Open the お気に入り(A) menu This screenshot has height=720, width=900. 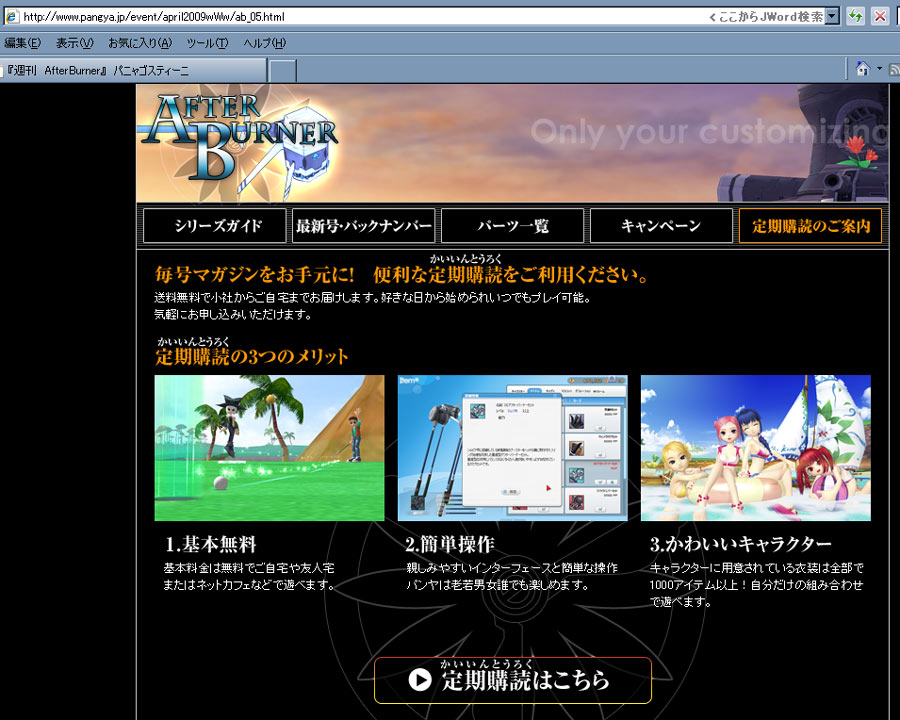140,43
